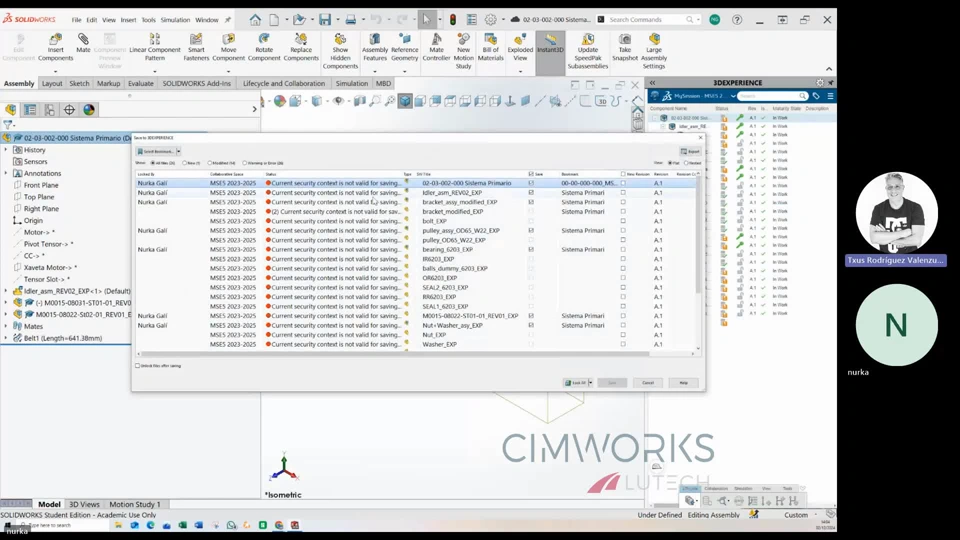
Task: Click the Select Bookmark button
Action: coord(156,151)
